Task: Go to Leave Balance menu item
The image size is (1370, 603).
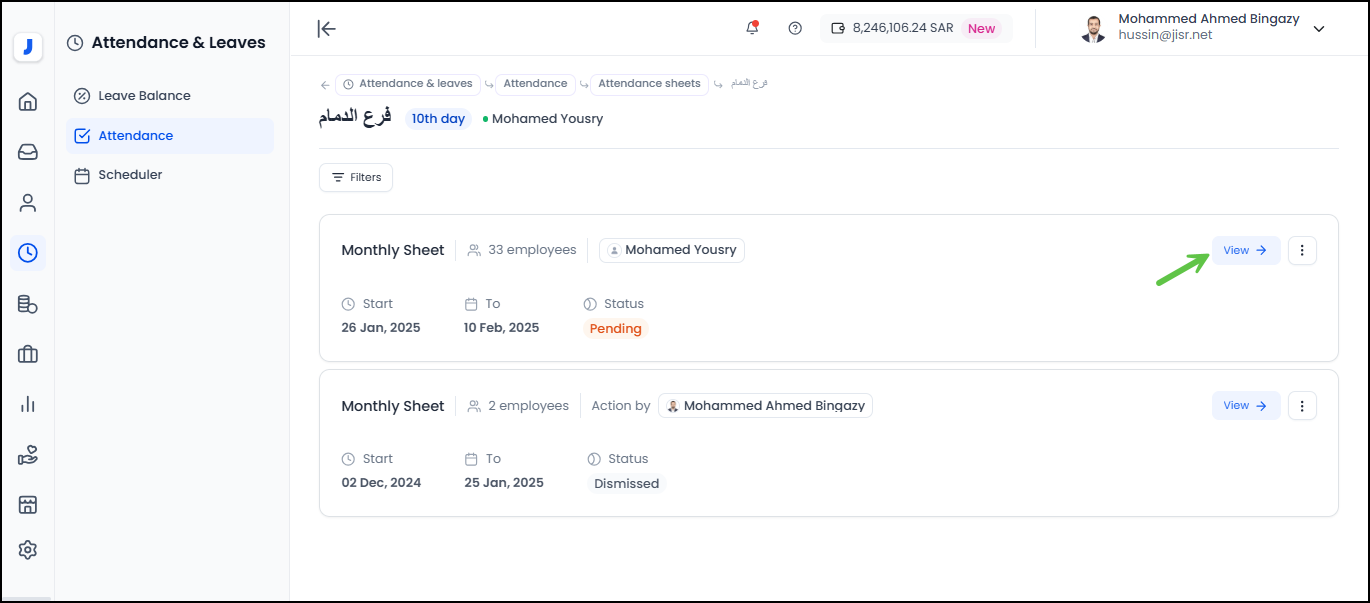Action: [144, 96]
